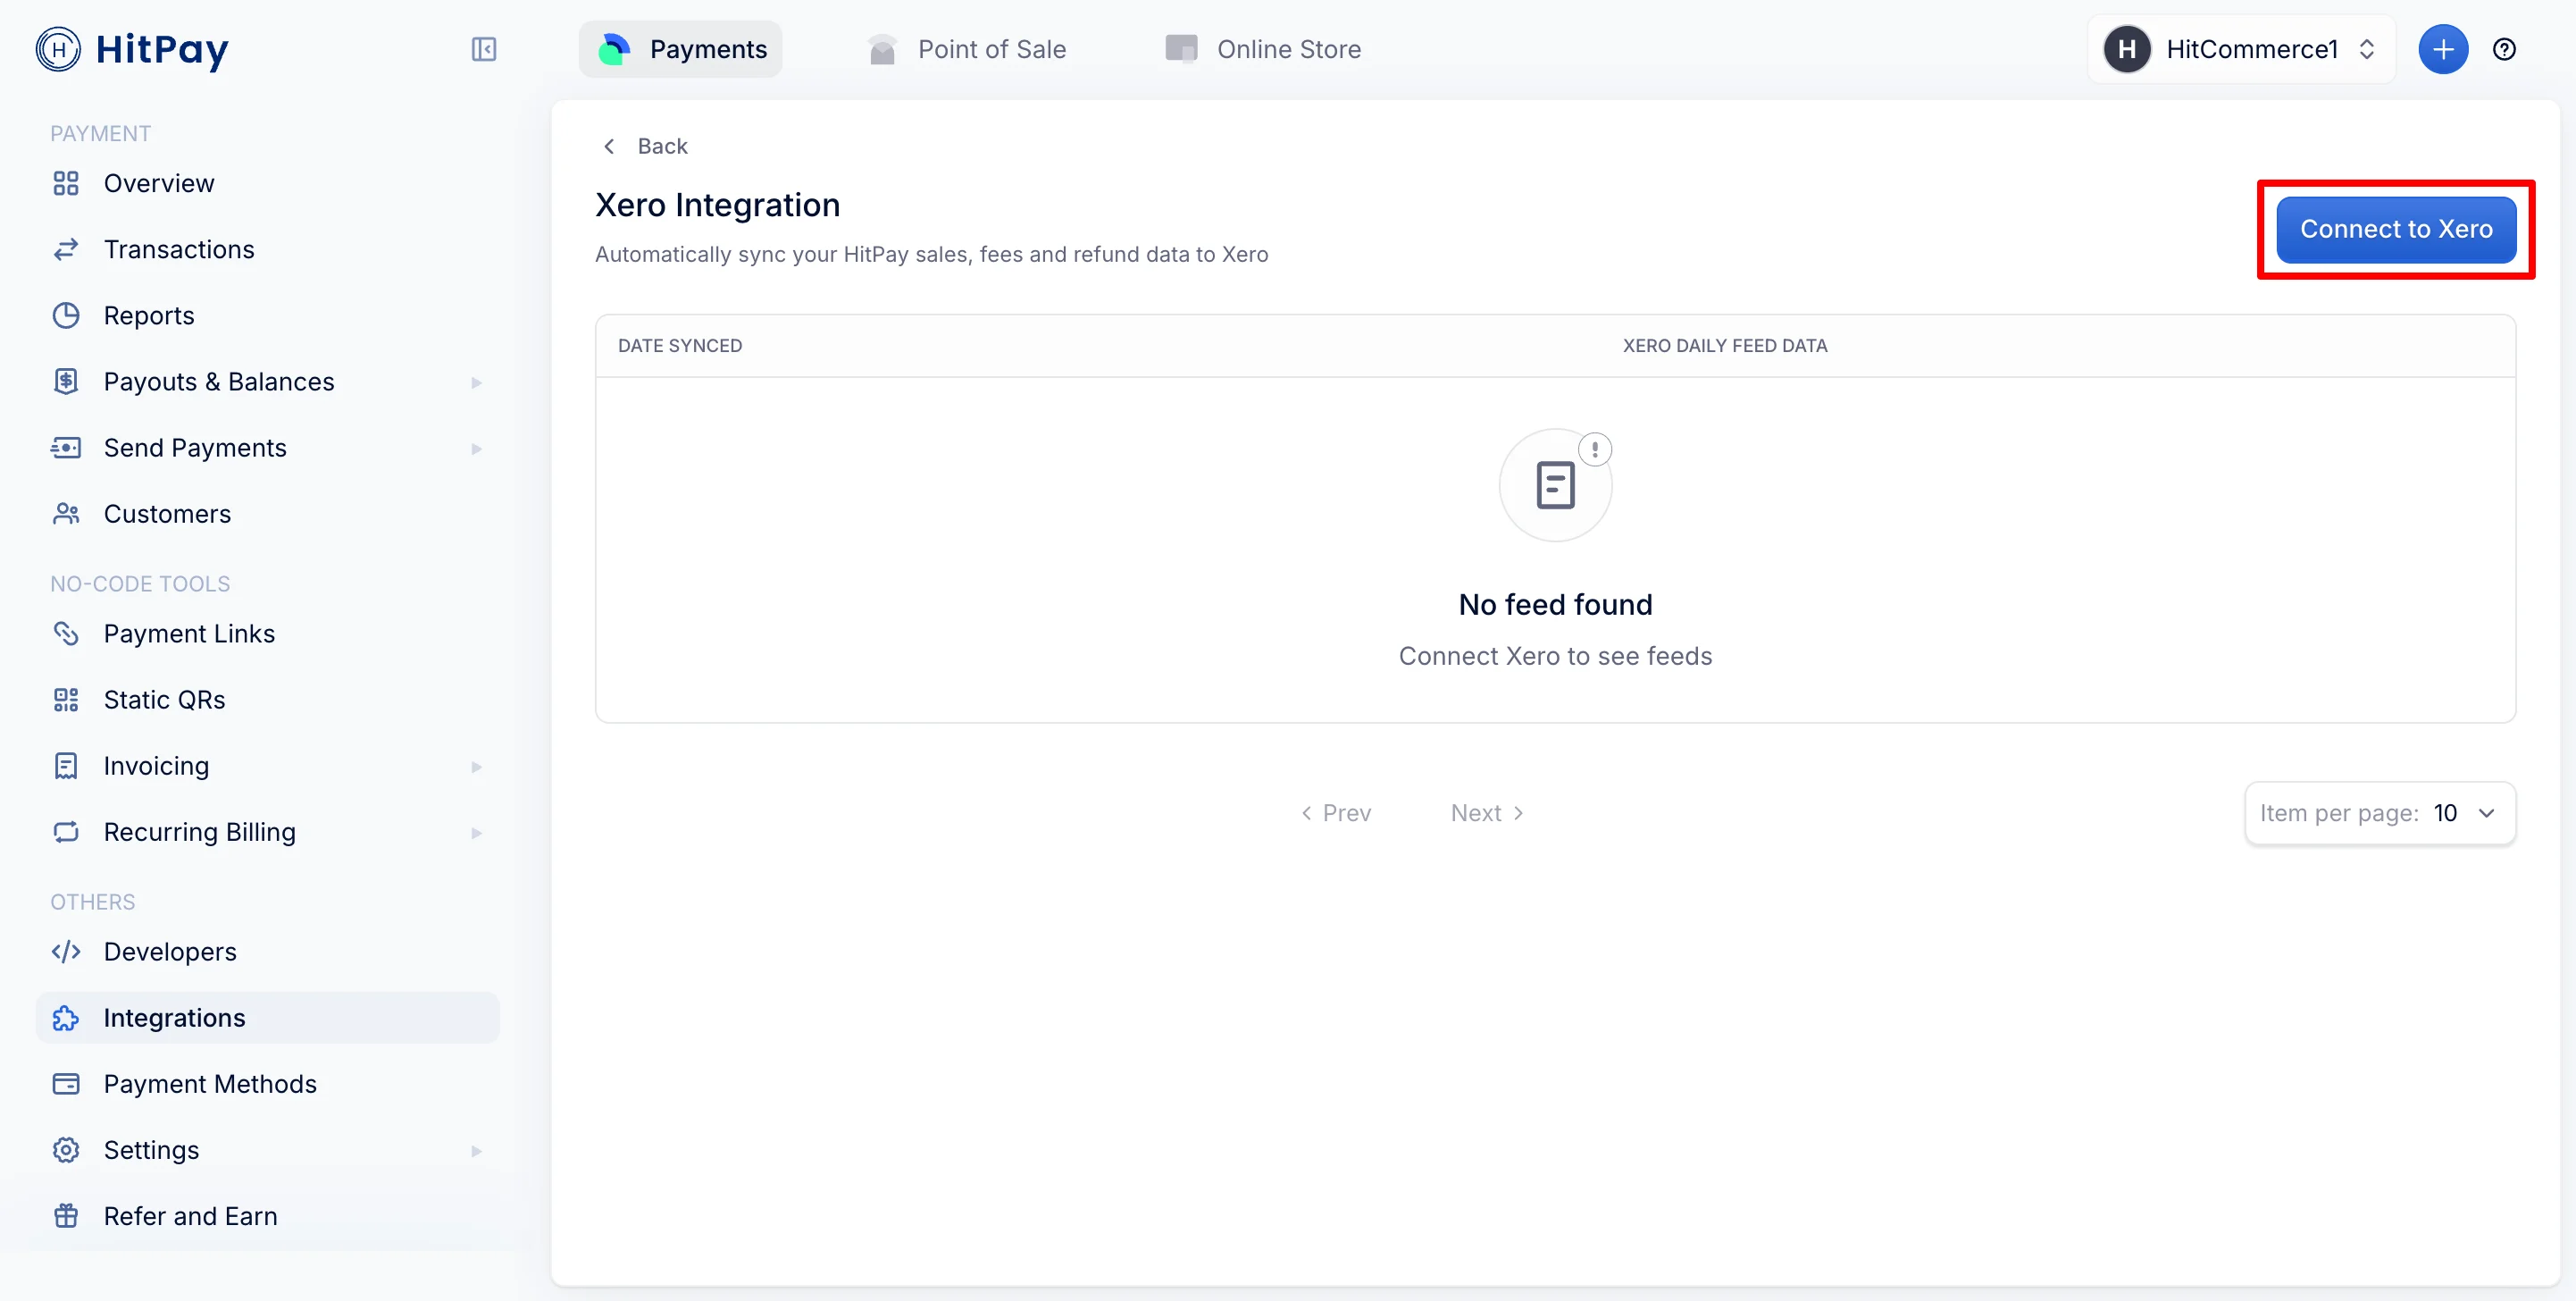Click the Prev pagination button
The width and height of the screenshot is (2576, 1301).
click(x=1336, y=813)
